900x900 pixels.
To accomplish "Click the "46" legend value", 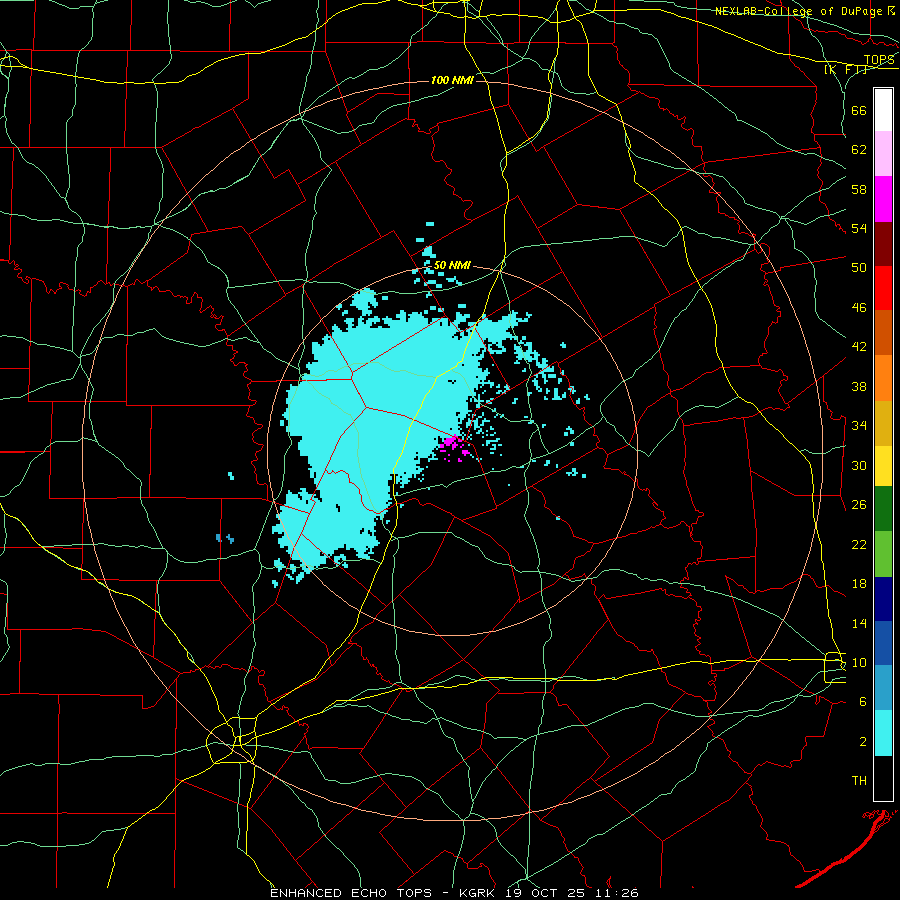I will [859, 307].
